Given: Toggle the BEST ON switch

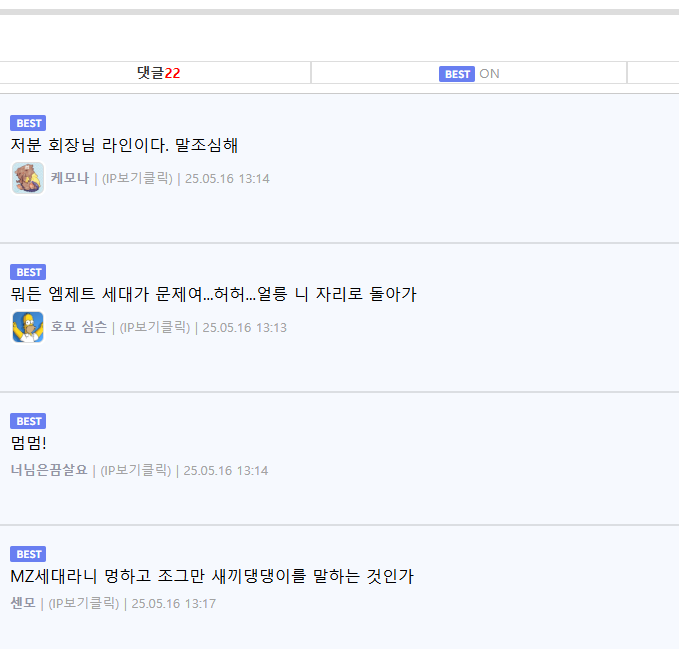Looking at the screenshot, I should 469,74.
